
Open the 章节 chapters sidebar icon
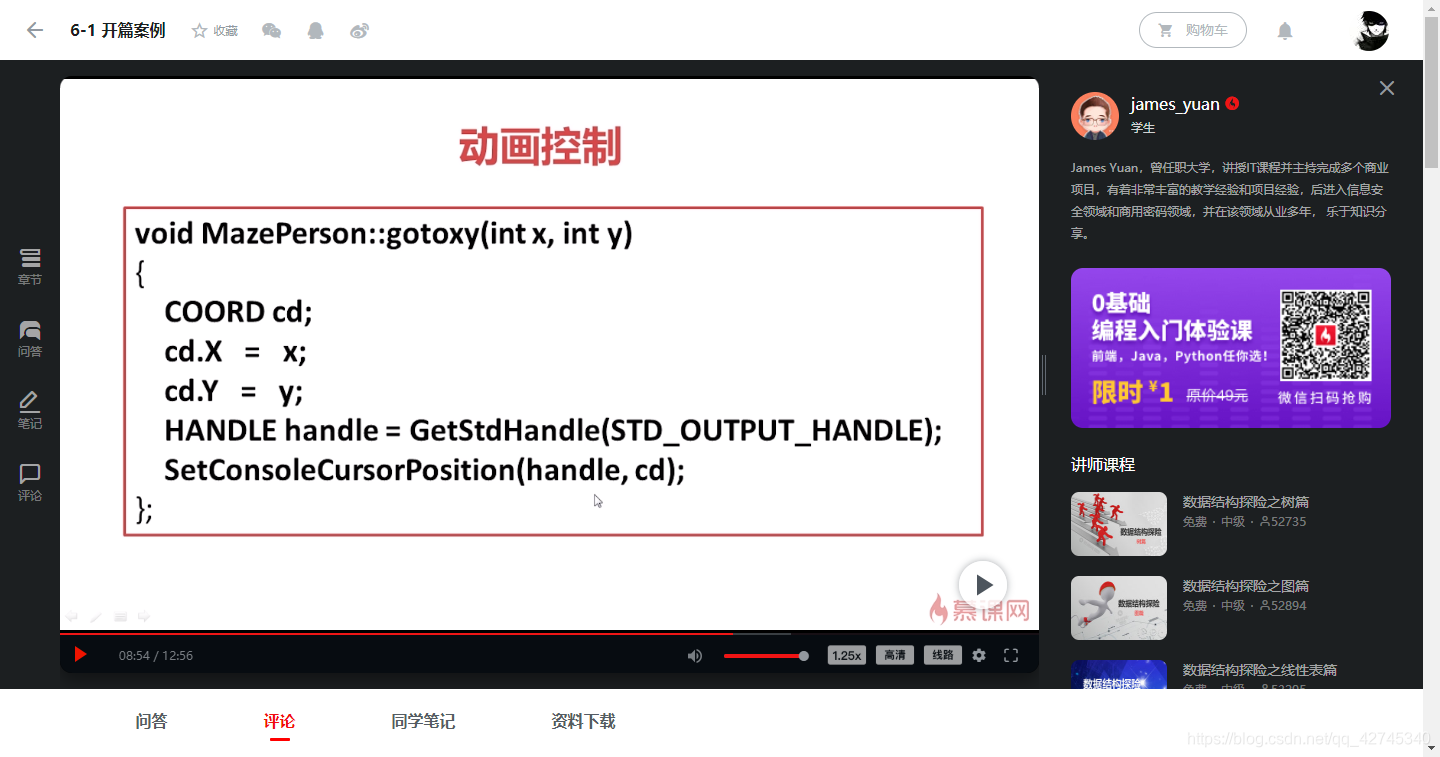30,267
